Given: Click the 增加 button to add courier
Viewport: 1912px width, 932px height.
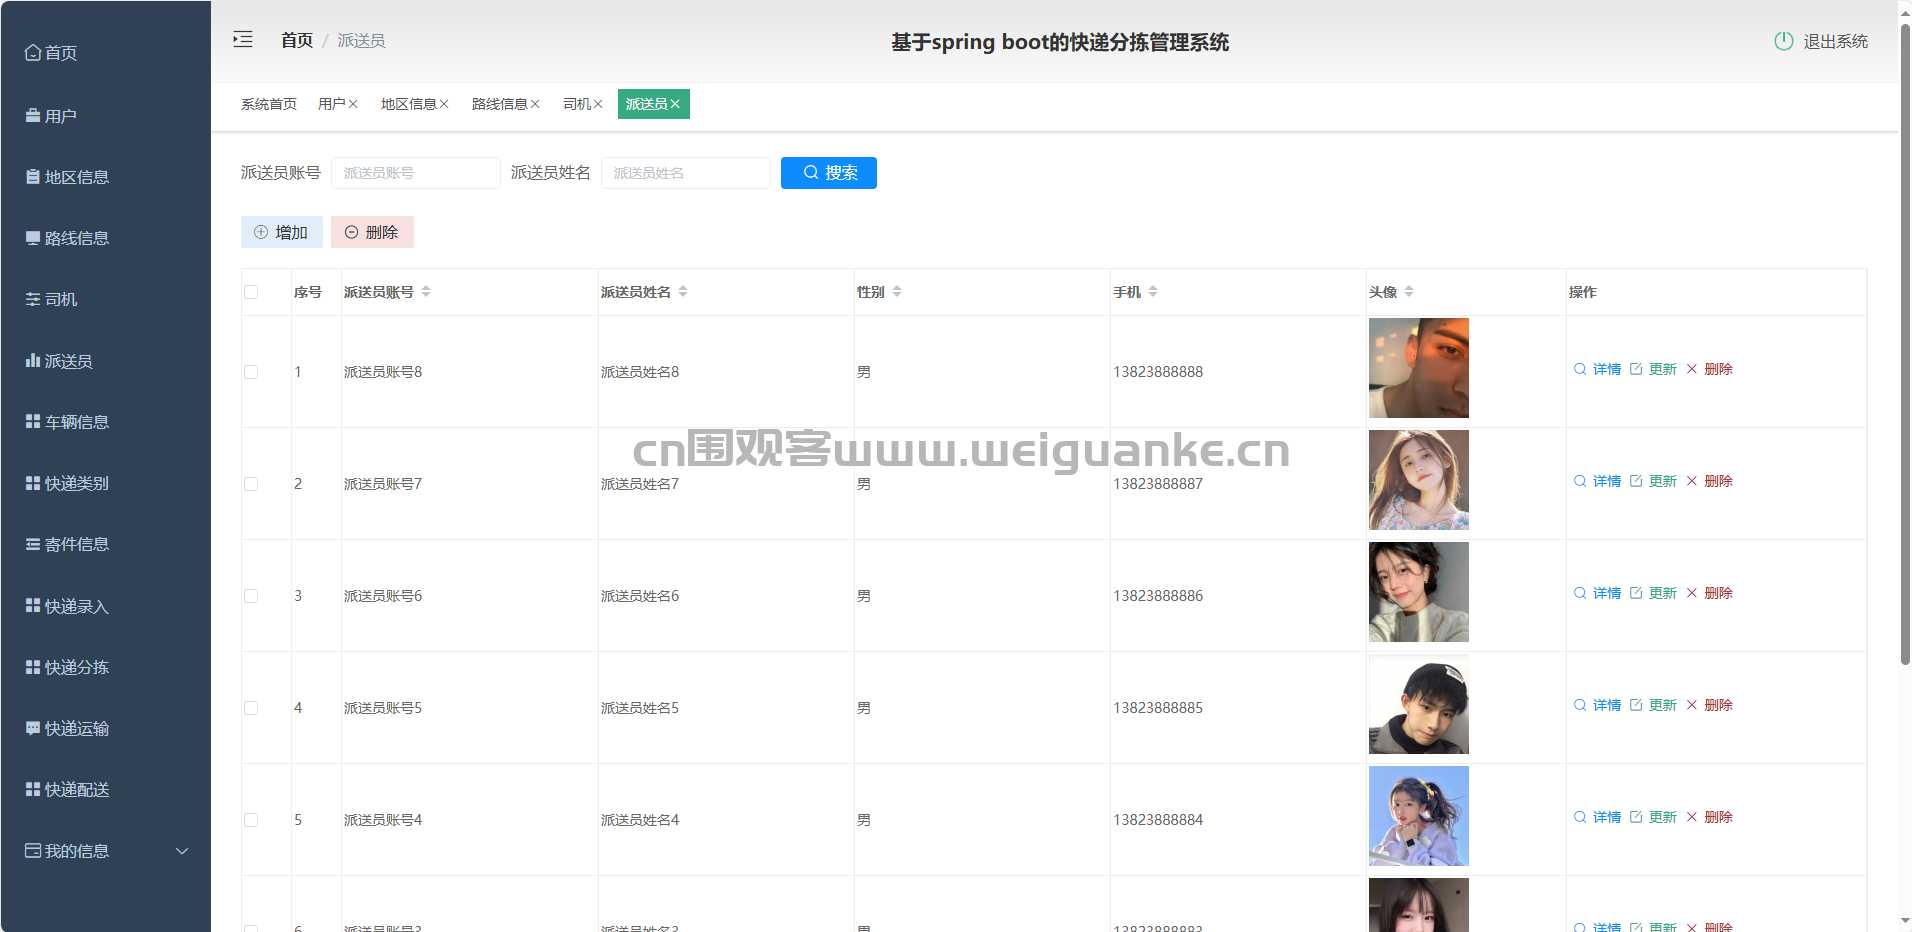Looking at the screenshot, I should (x=281, y=232).
